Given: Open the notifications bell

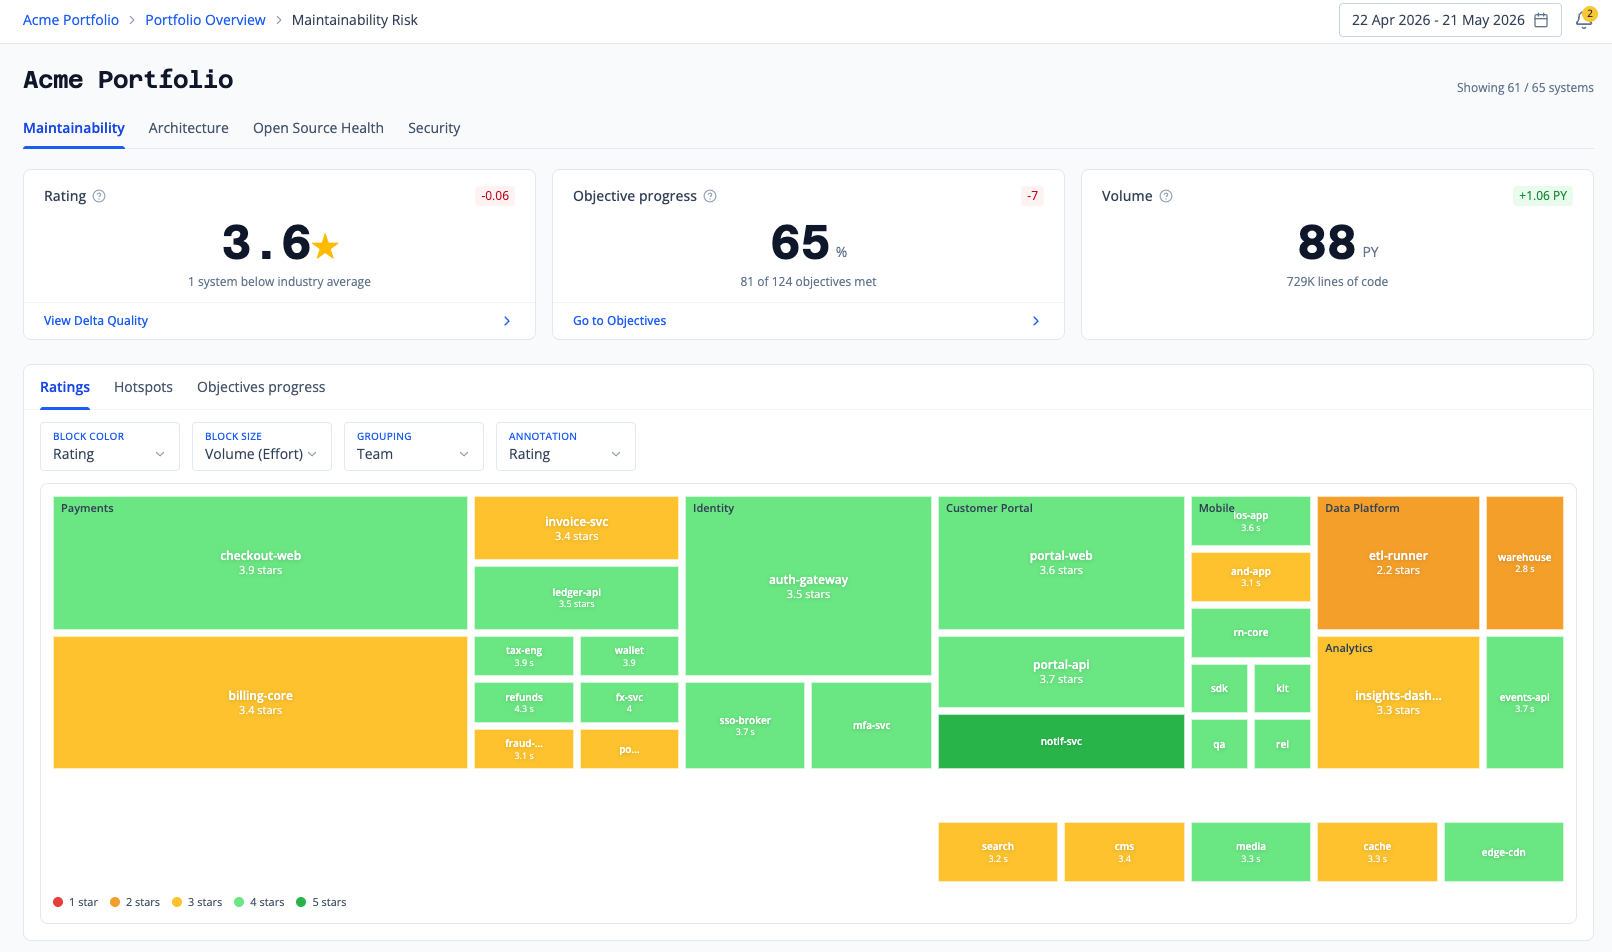Looking at the screenshot, I should 1584,20.
